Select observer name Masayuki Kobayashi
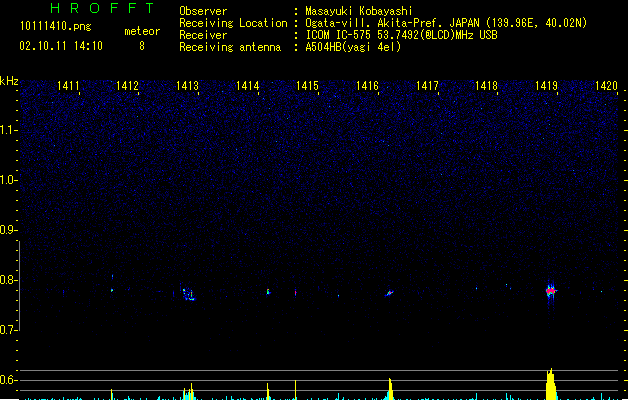 [359, 11]
